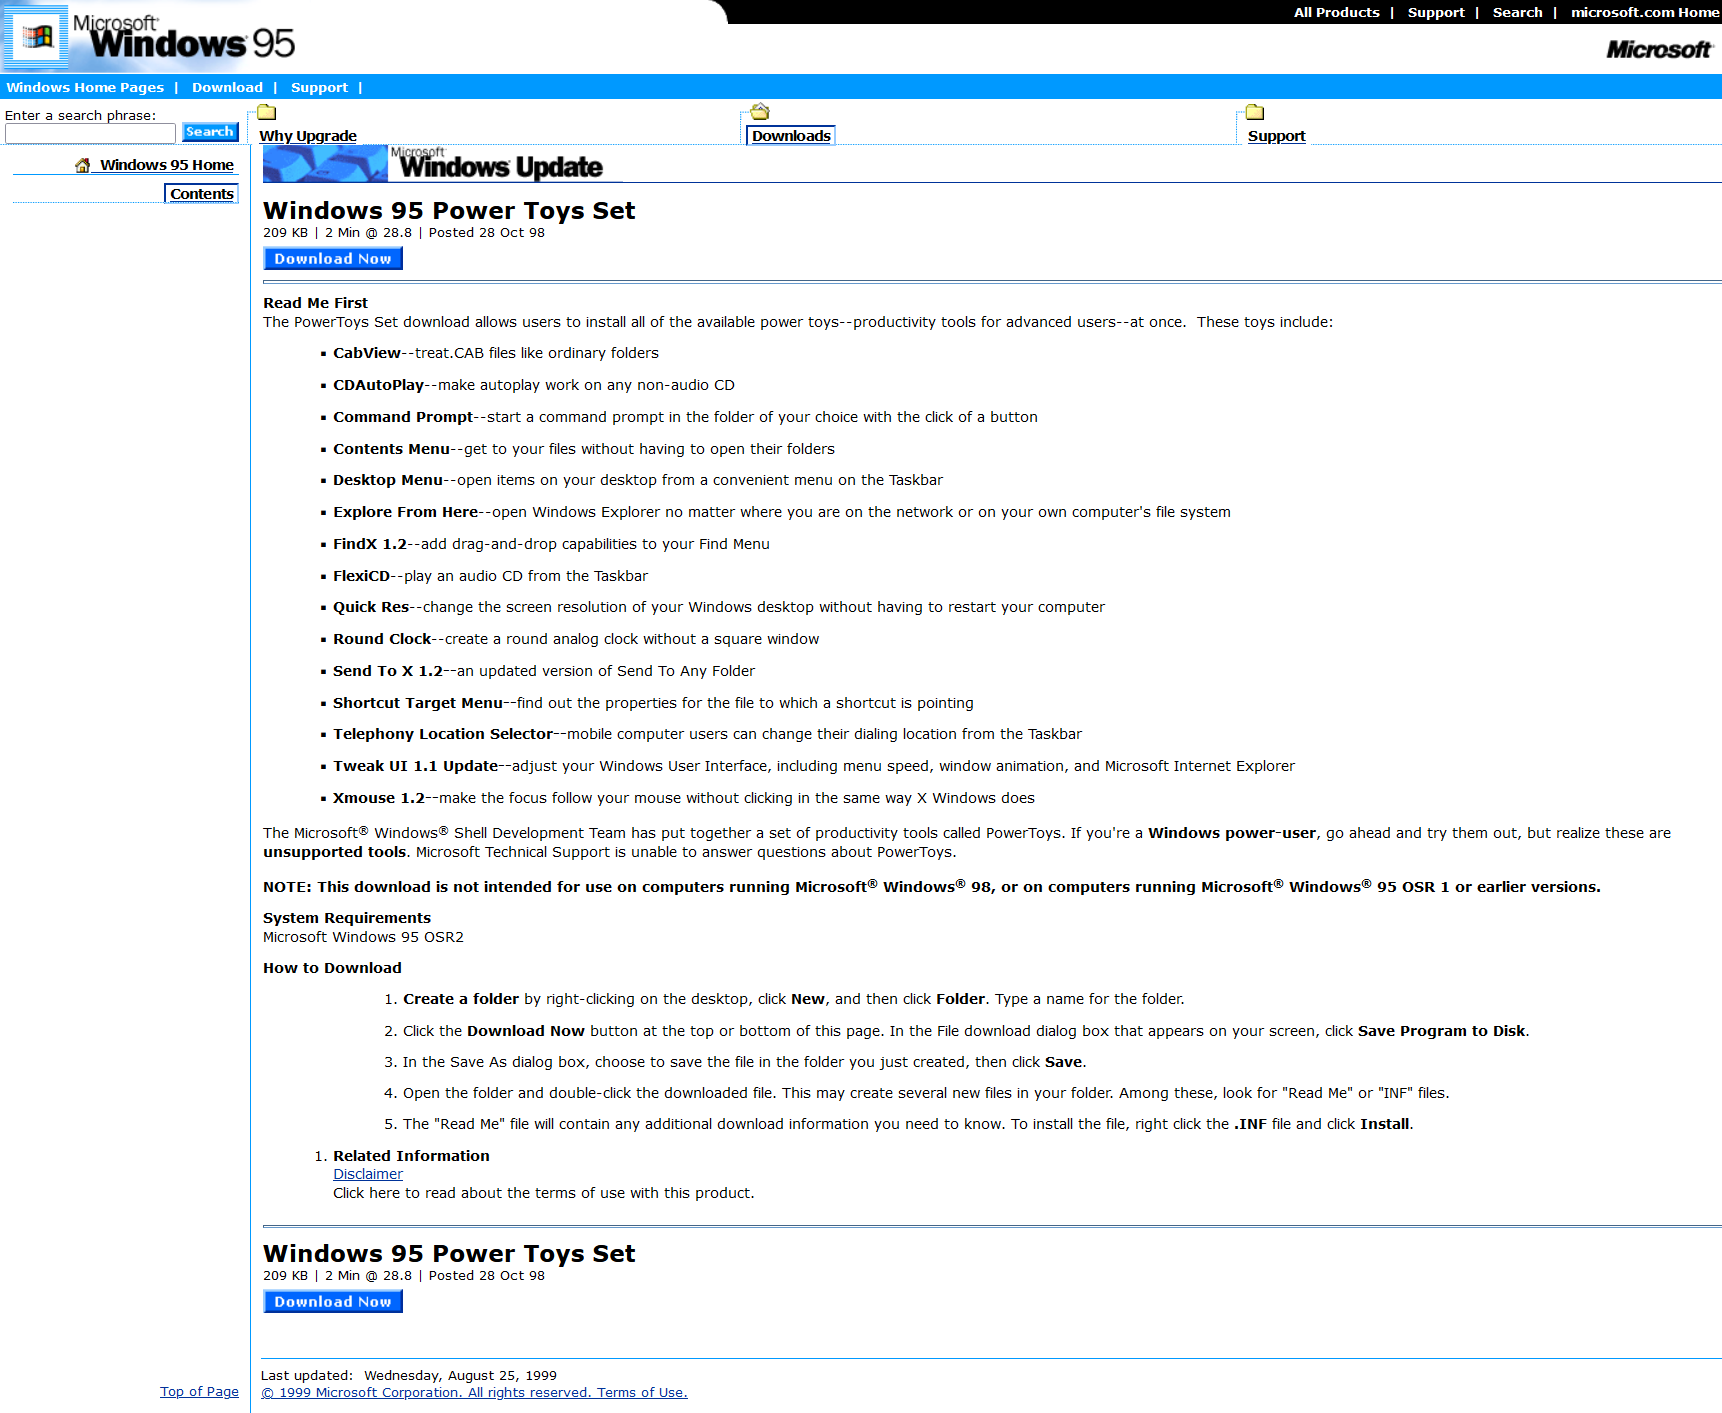The image size is (1722, 1413).
Task: Switch to the Support tab with folder
Action: point(1276,136)
